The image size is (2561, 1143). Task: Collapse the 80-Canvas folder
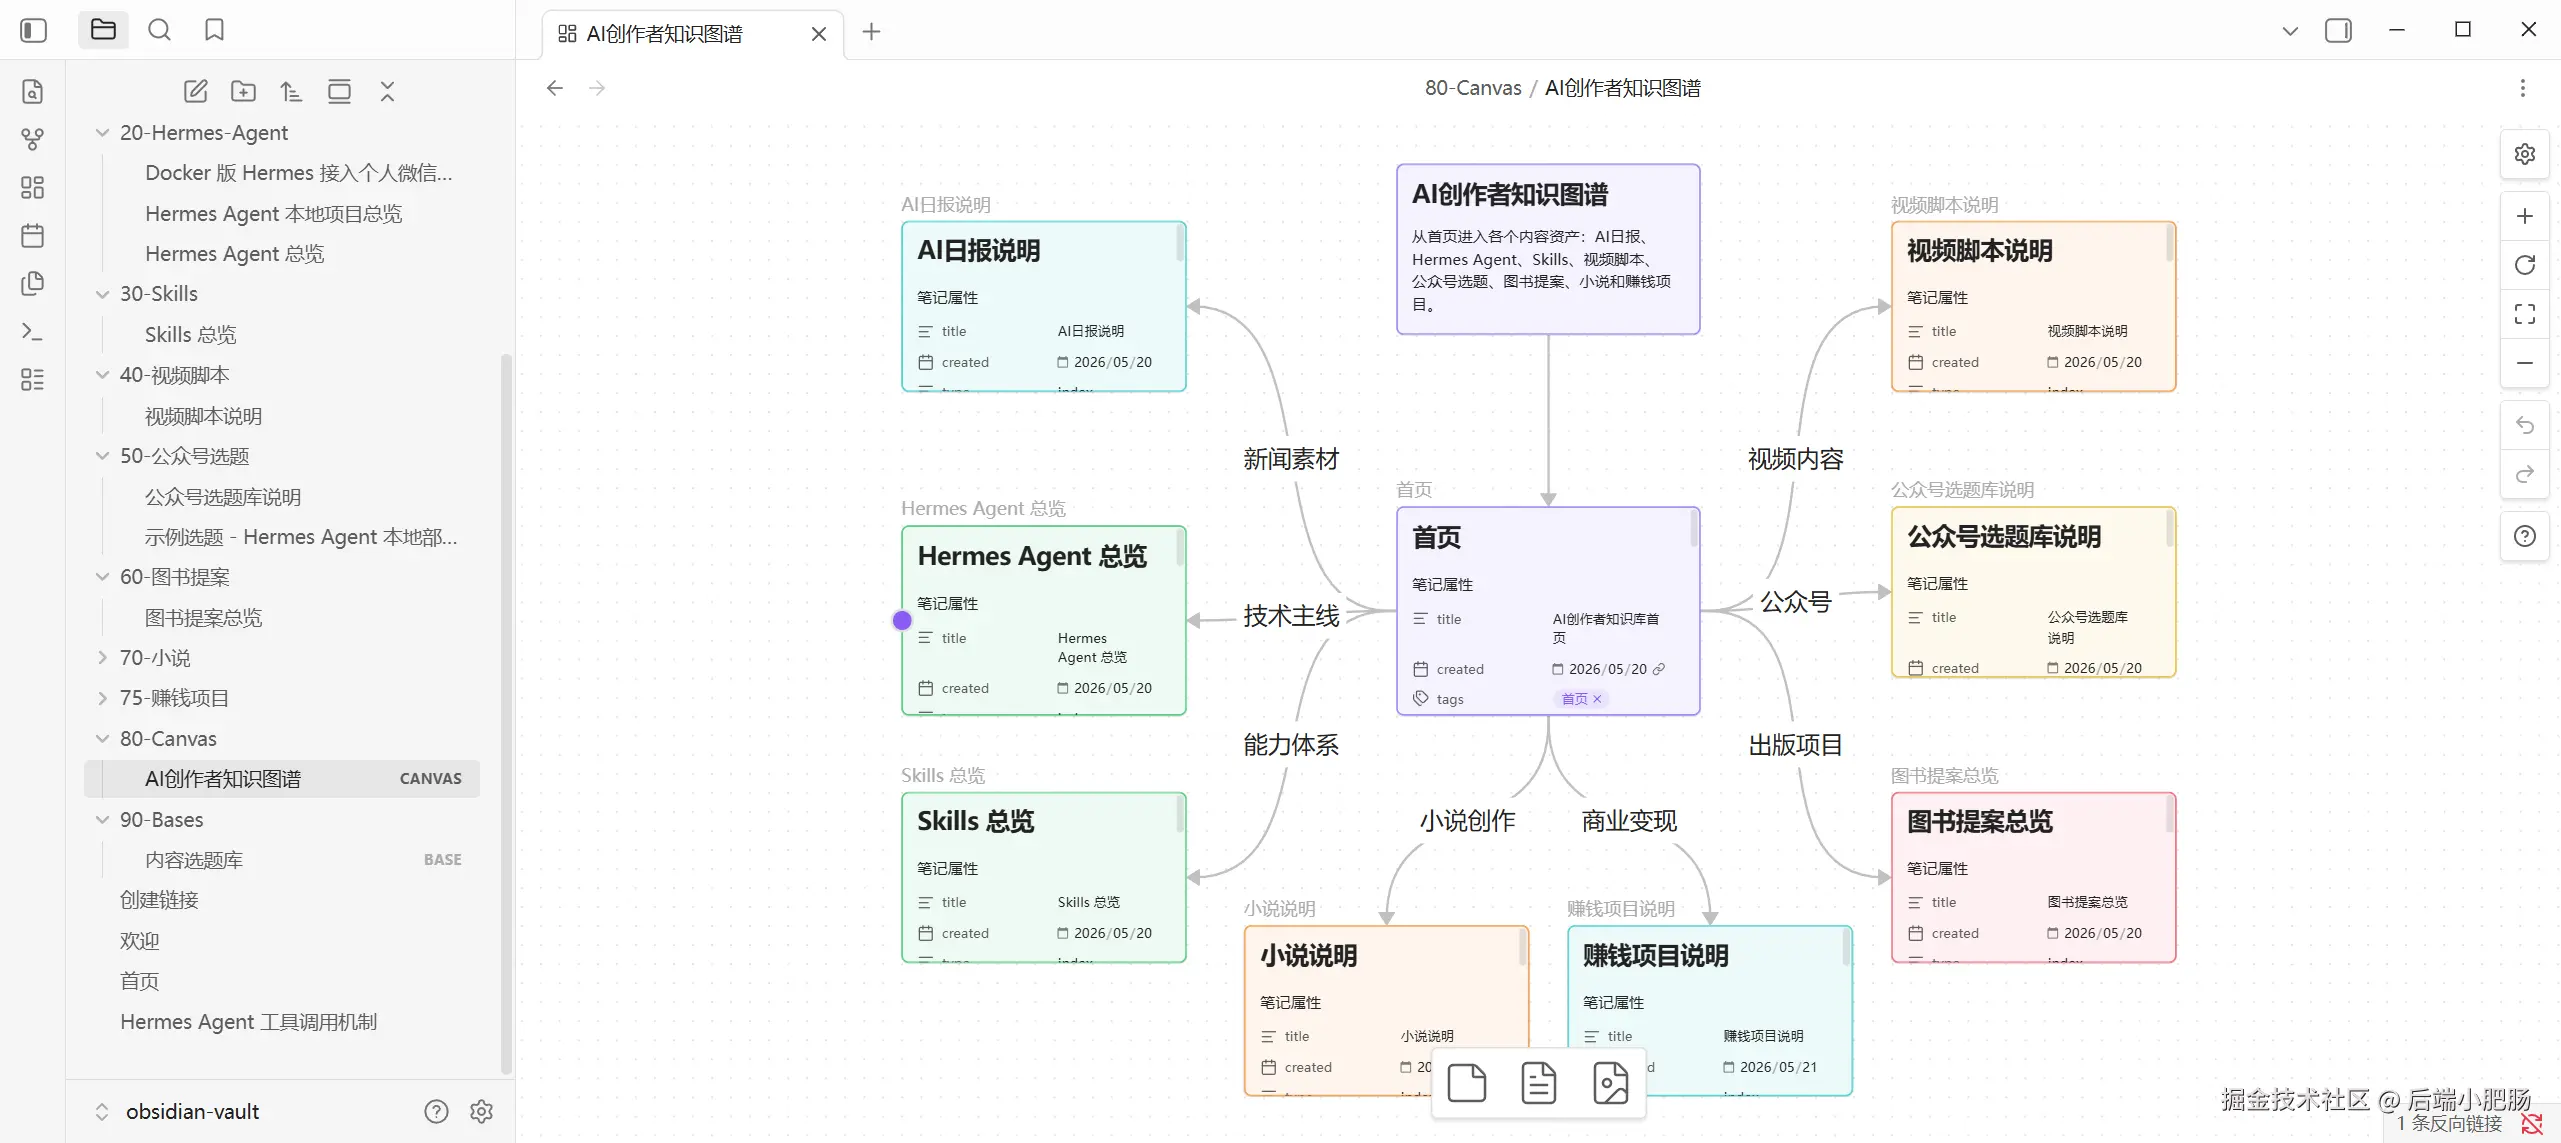click(x=102, y=739)
